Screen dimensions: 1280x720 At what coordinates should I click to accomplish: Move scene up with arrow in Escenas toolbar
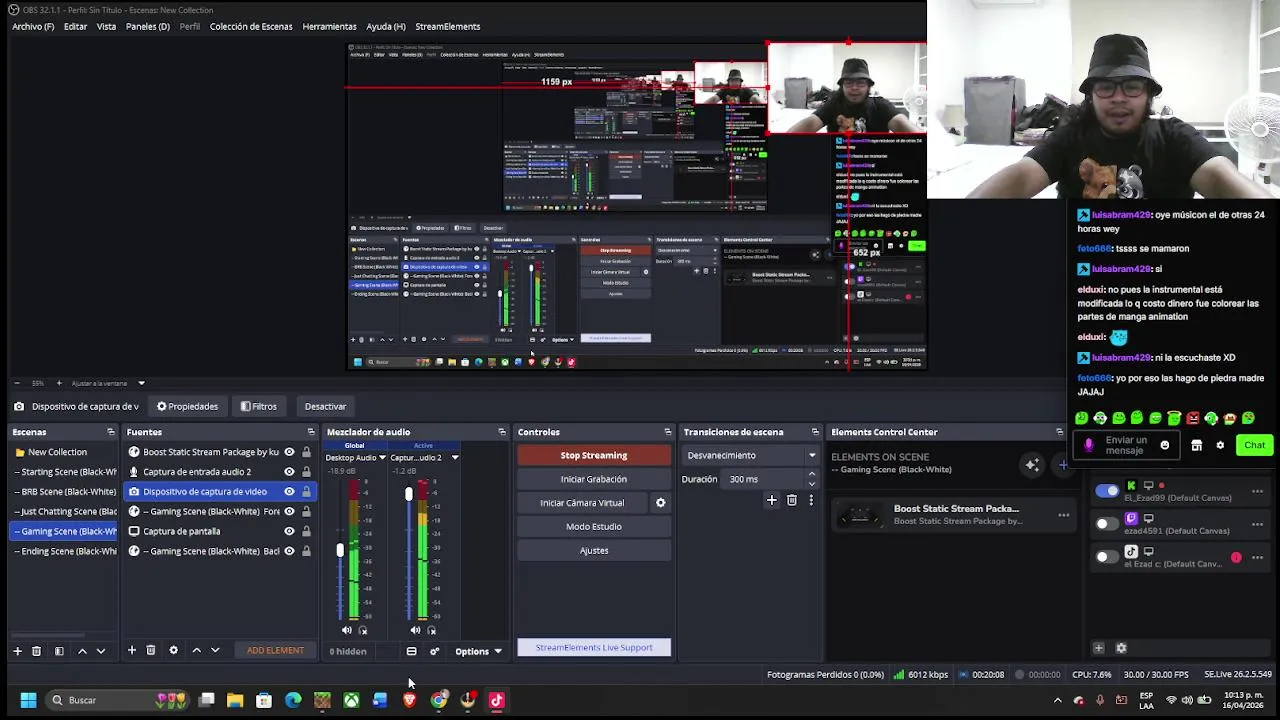(82, 651)
